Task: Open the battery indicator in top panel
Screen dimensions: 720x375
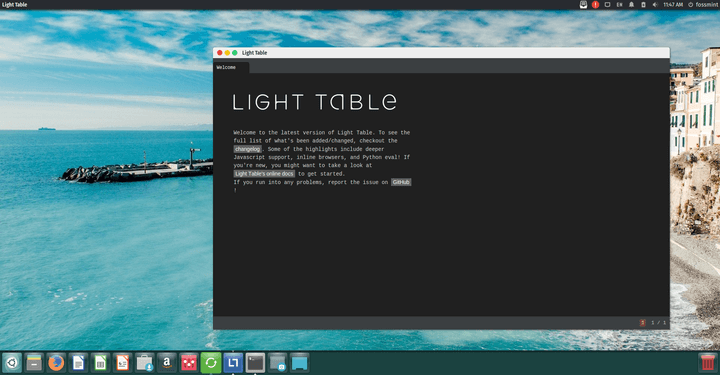Action: tap(643, 5)
